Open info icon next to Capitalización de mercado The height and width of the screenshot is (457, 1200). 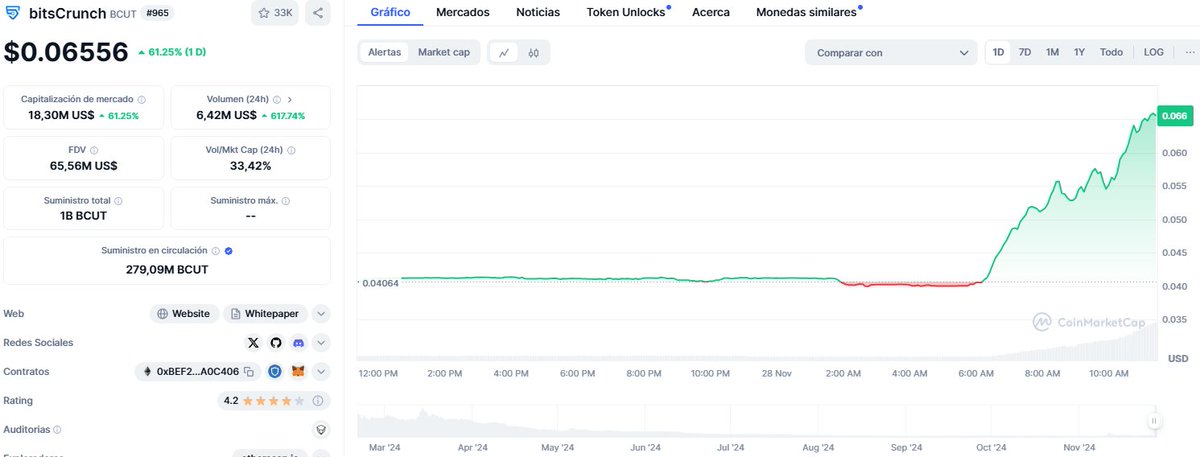(141, 100)
